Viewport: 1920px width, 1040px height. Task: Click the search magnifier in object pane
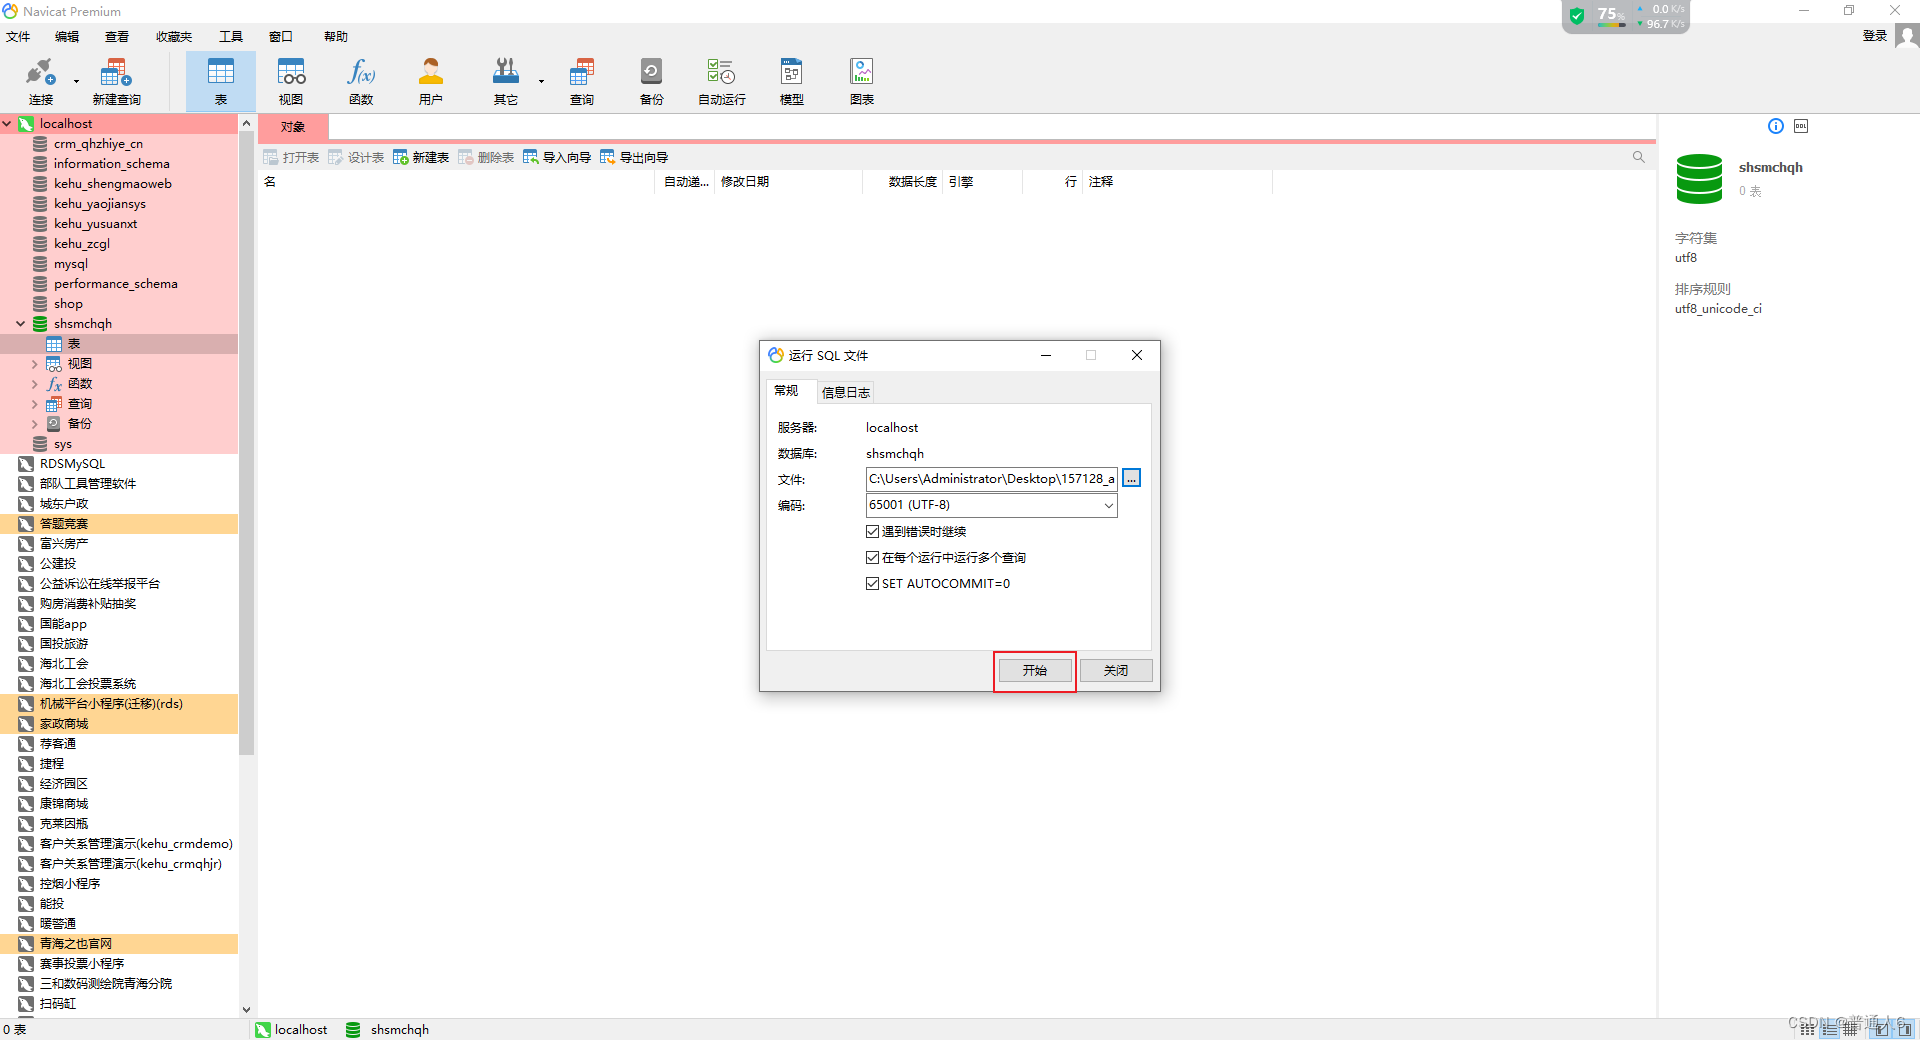(1638, 157)
